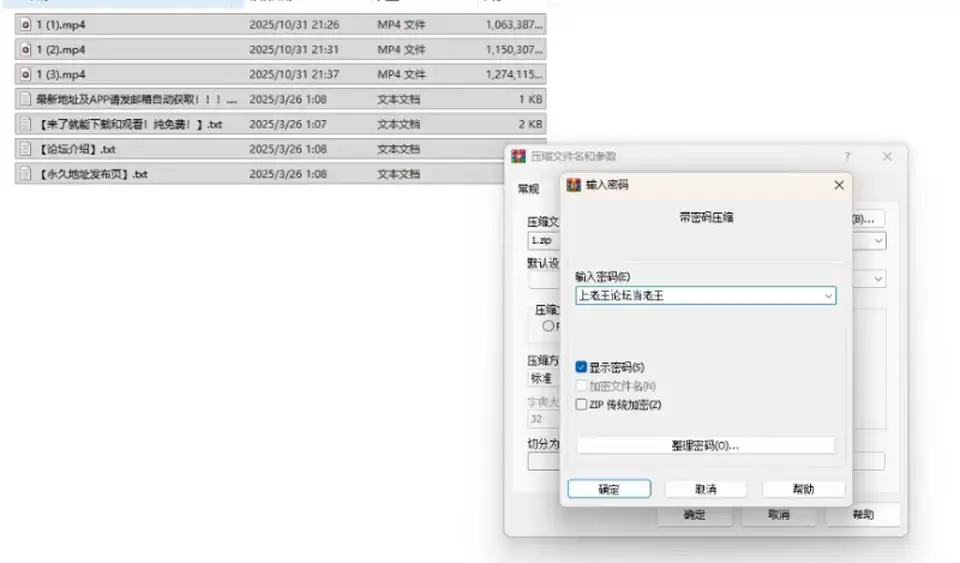Click the size value 1,063,387...
Viewport: 960px width, 563px height.
[514, 24]
